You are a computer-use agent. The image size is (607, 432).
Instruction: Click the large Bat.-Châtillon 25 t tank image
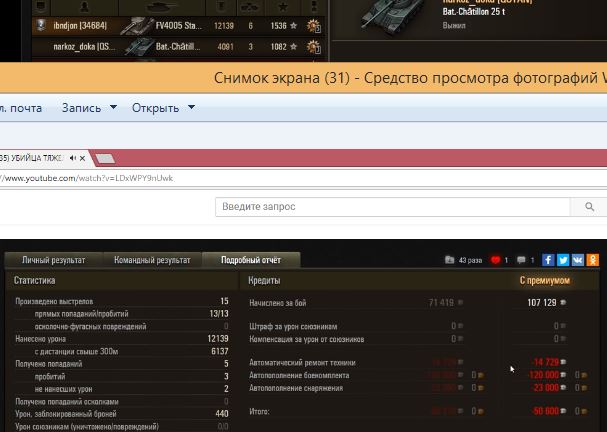pyautogui.click(x=394, y=16)
